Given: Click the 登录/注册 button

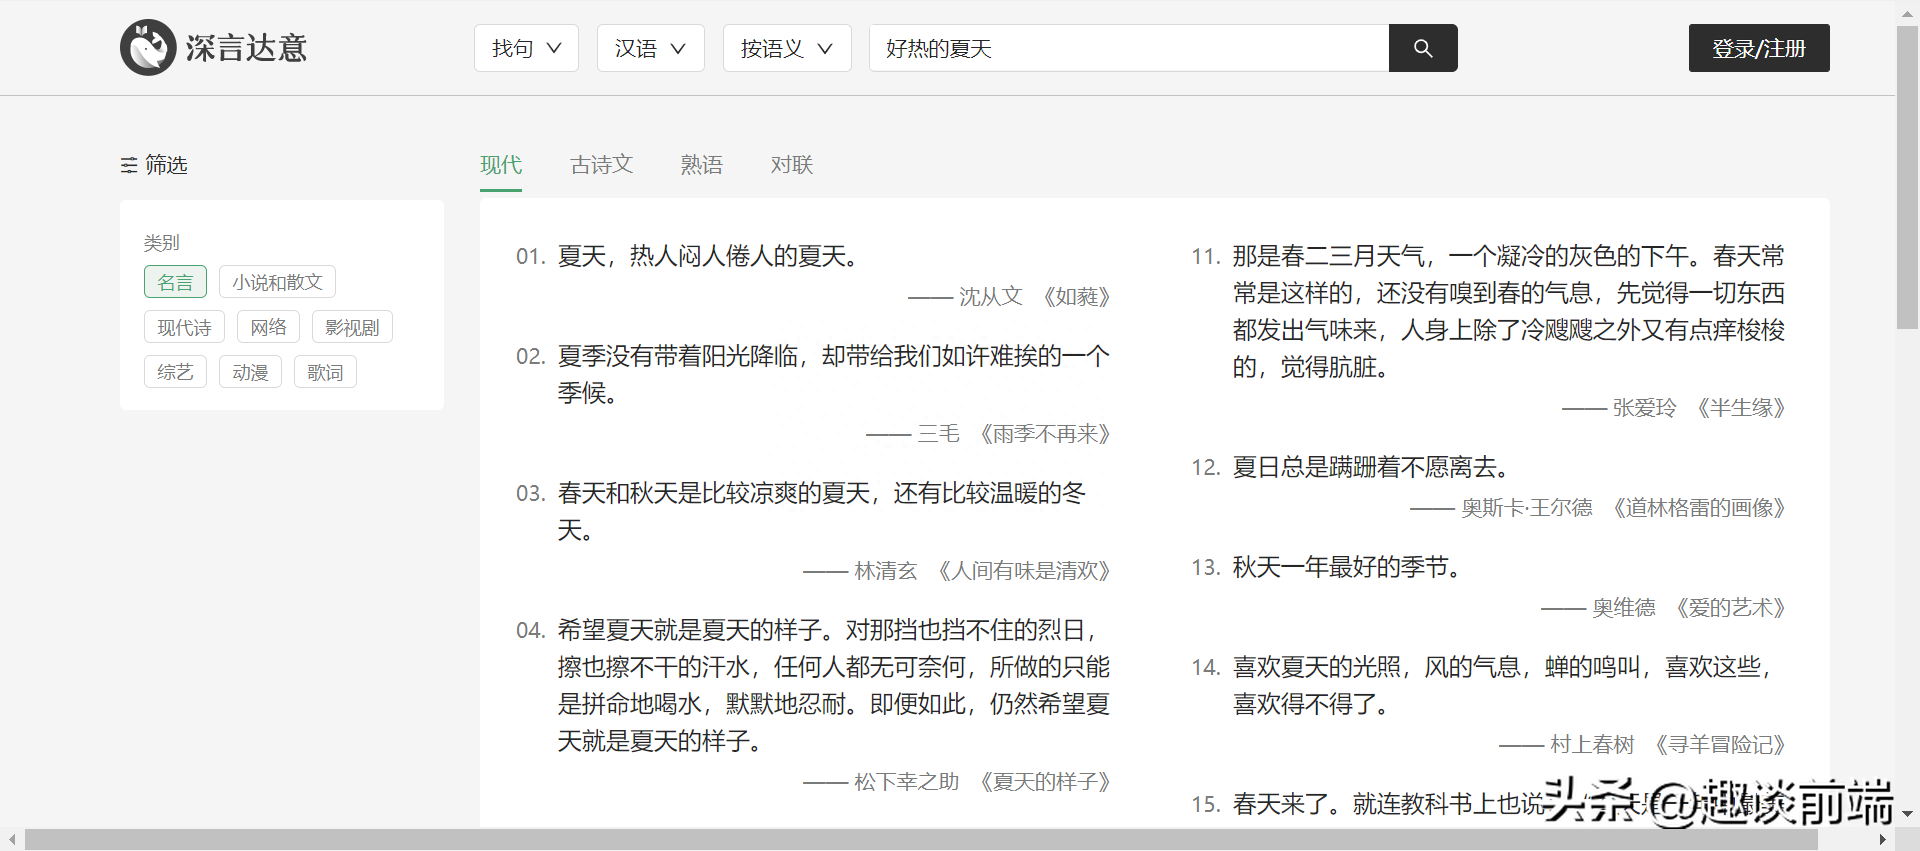Looking at the screenshot, I should point(1758,48).
